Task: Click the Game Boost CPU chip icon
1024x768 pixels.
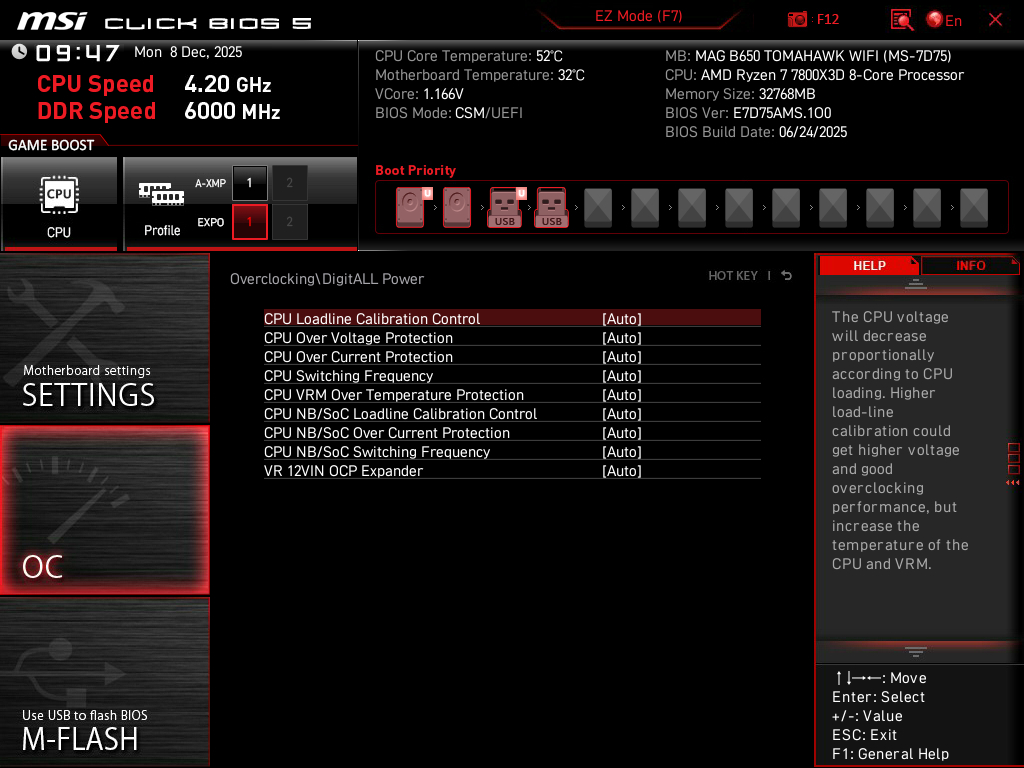Action: pyautogui.click(x=59, y=195)
